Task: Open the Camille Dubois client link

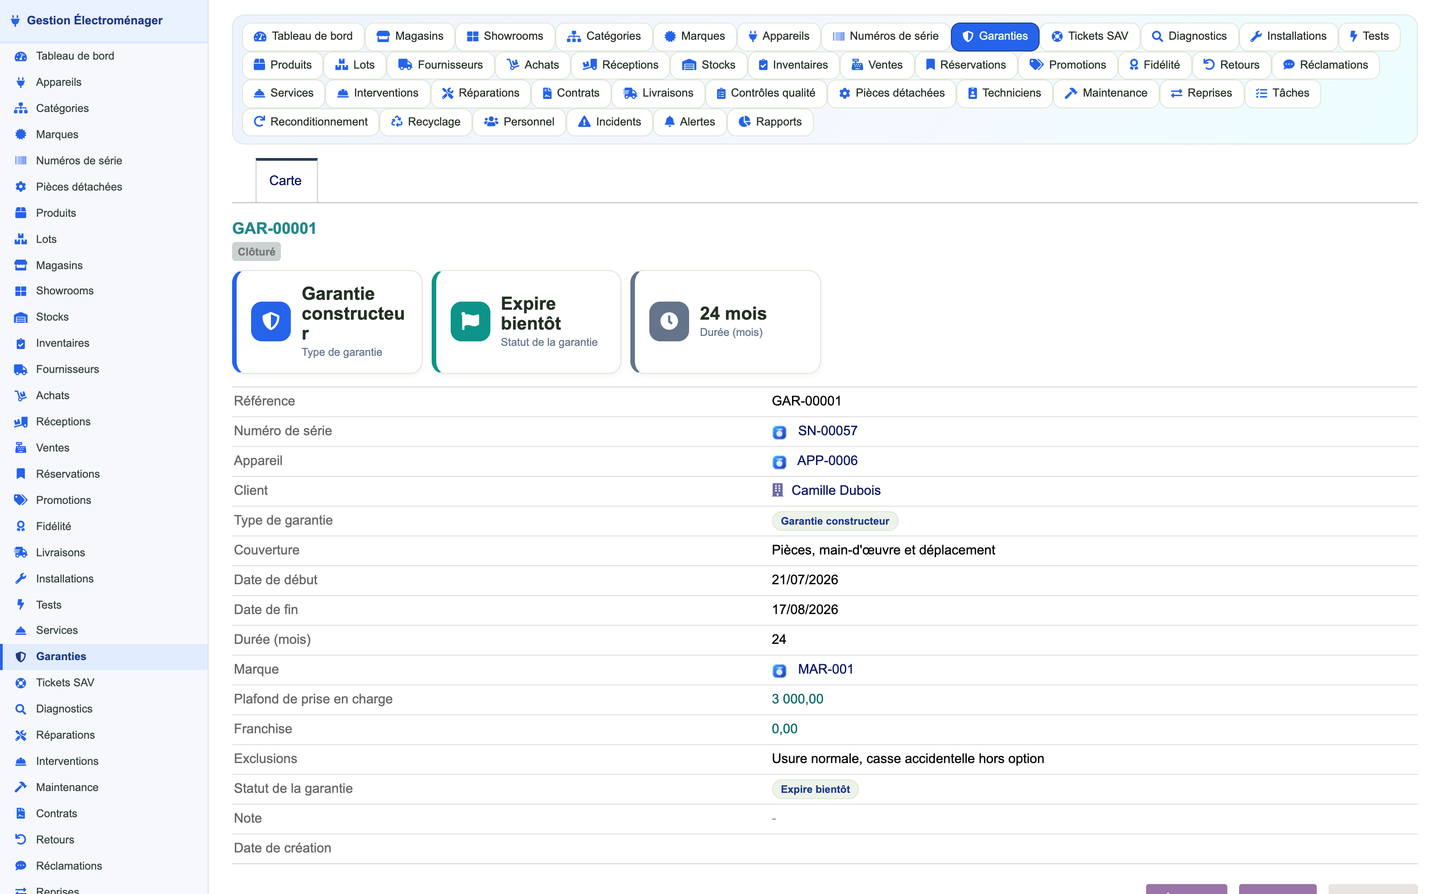Action: point(836,491)
